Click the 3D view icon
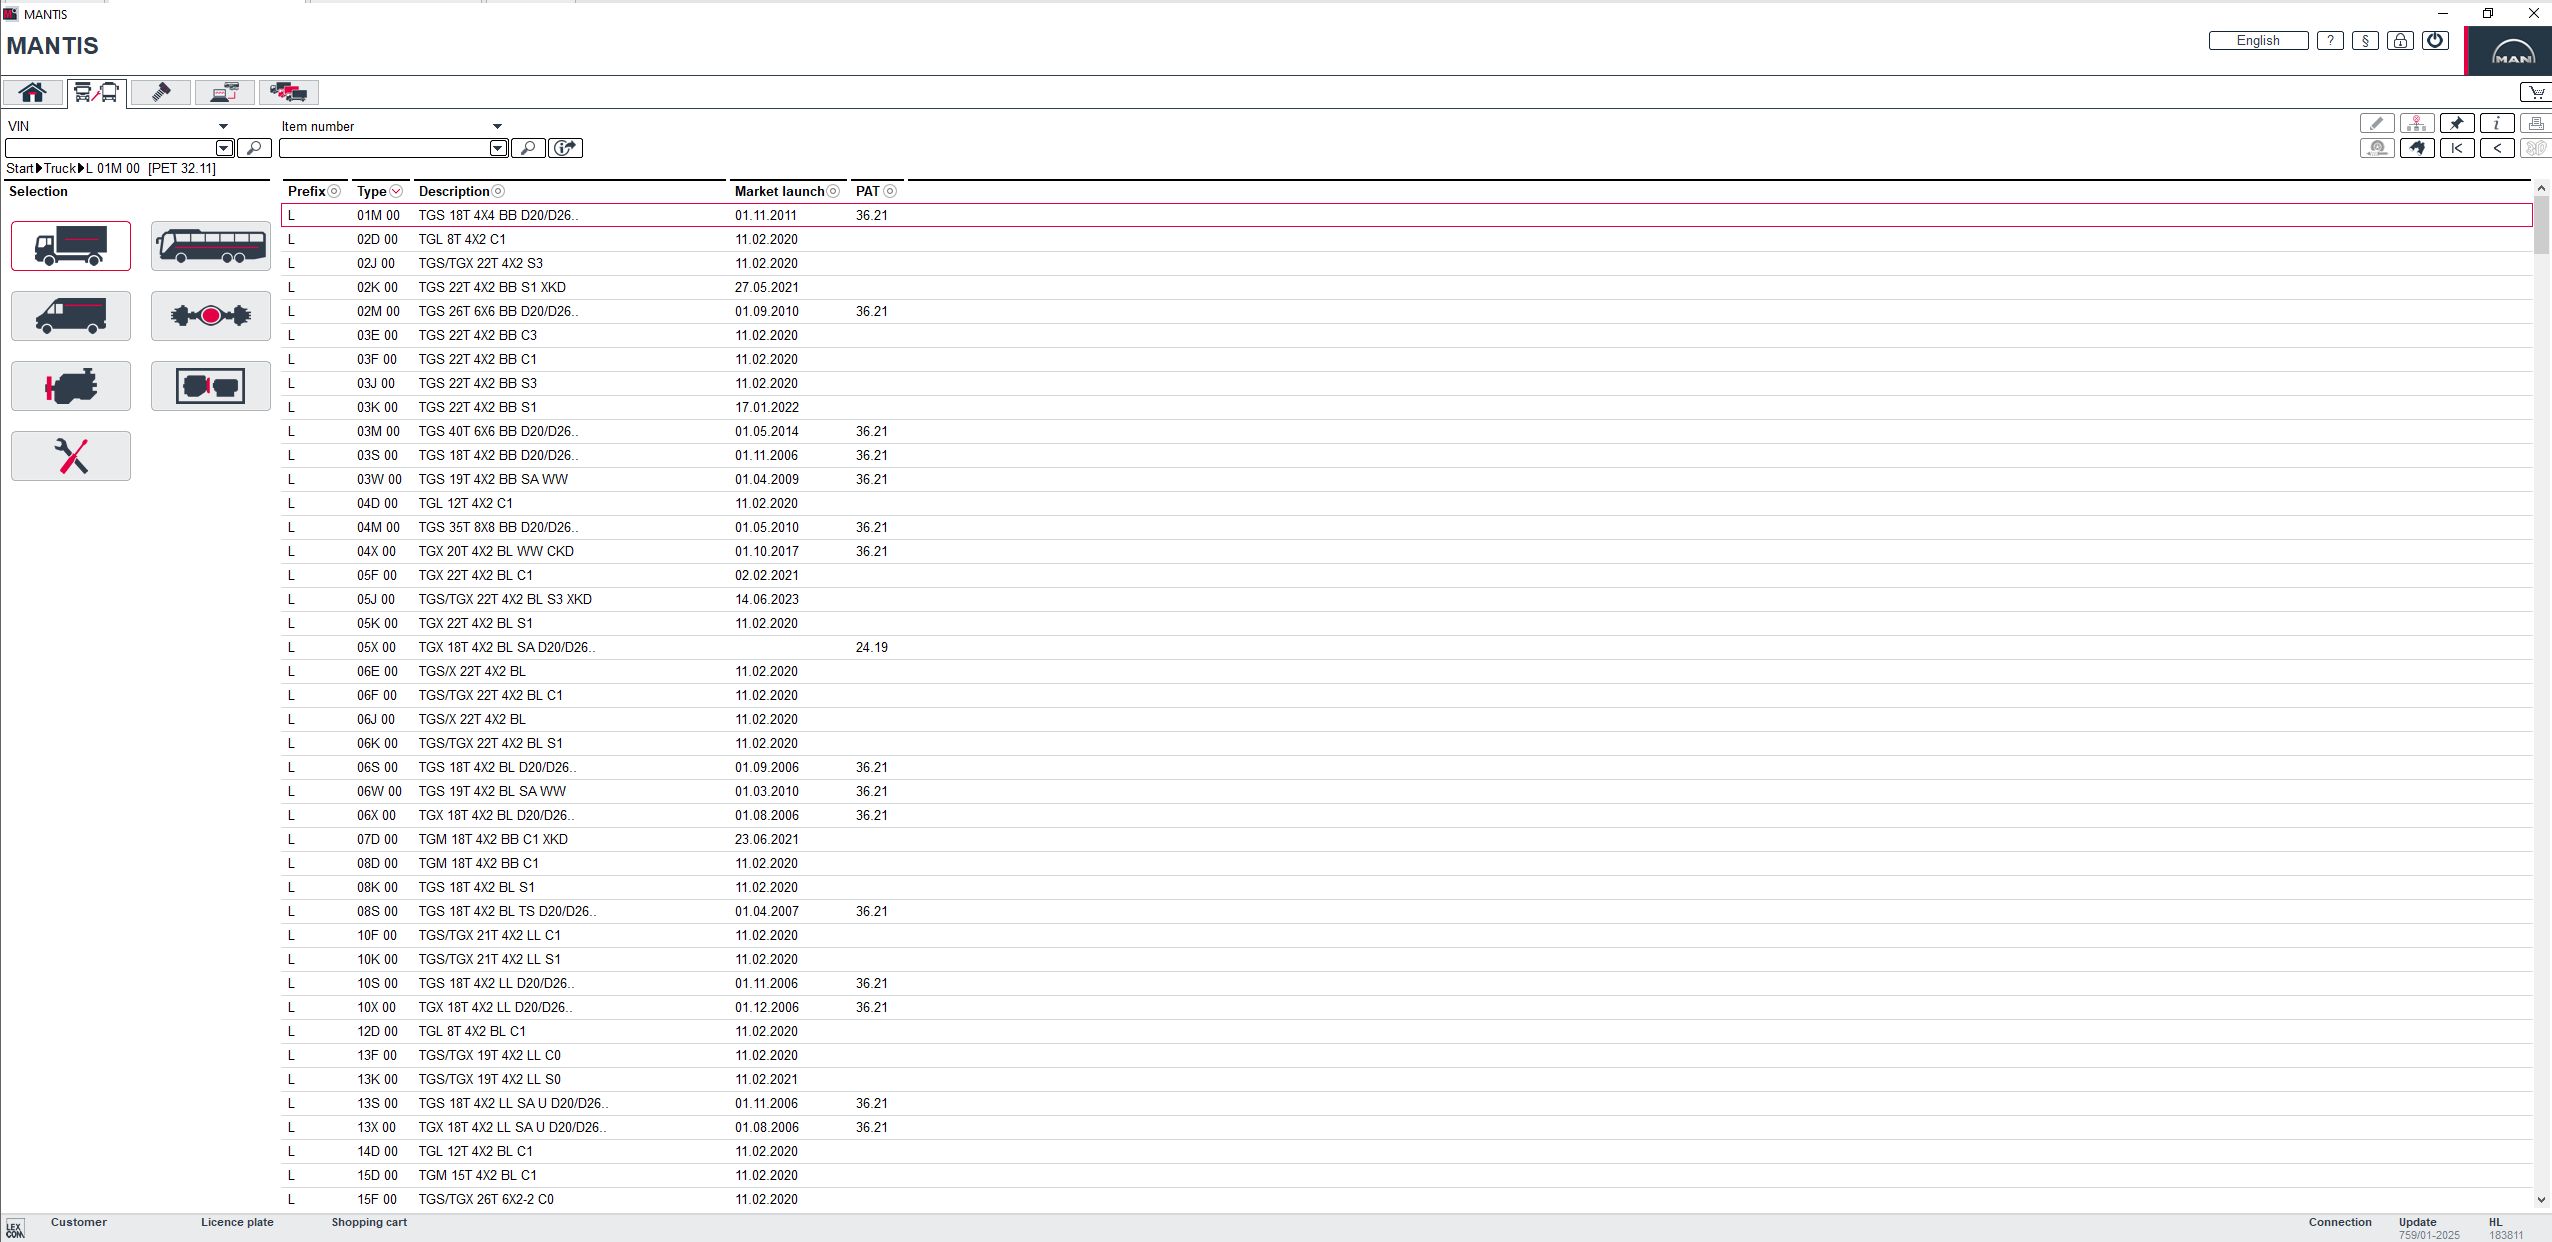 [2535, 148]
